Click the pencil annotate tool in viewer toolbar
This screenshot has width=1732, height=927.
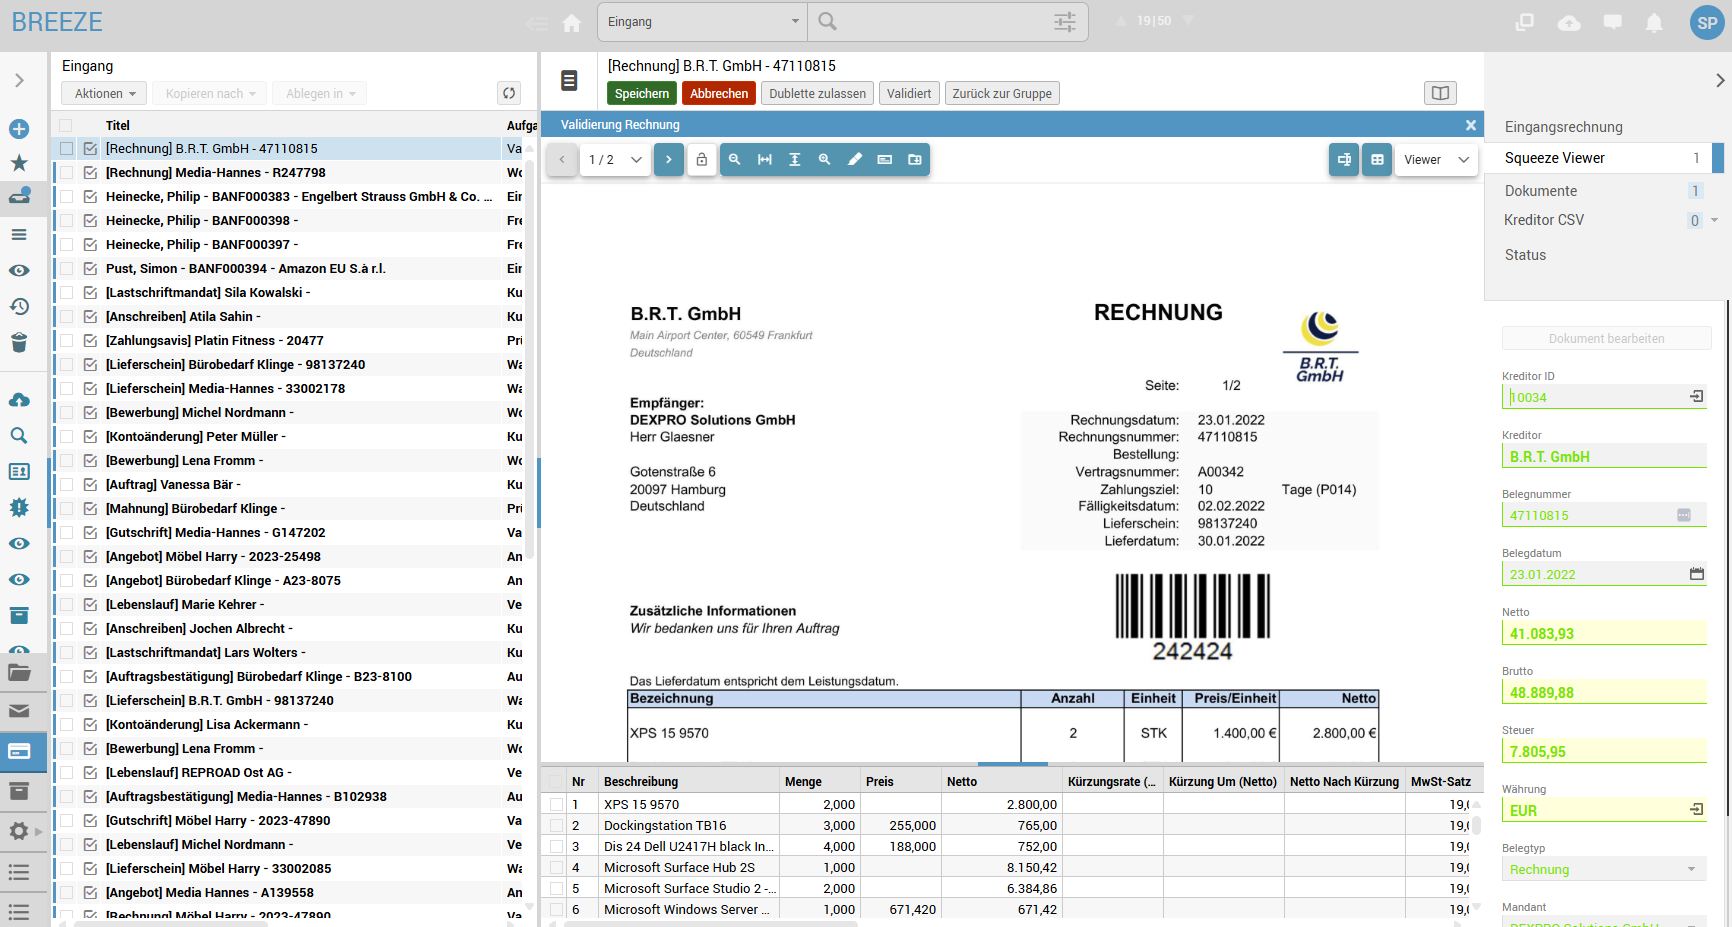(854, 160)
